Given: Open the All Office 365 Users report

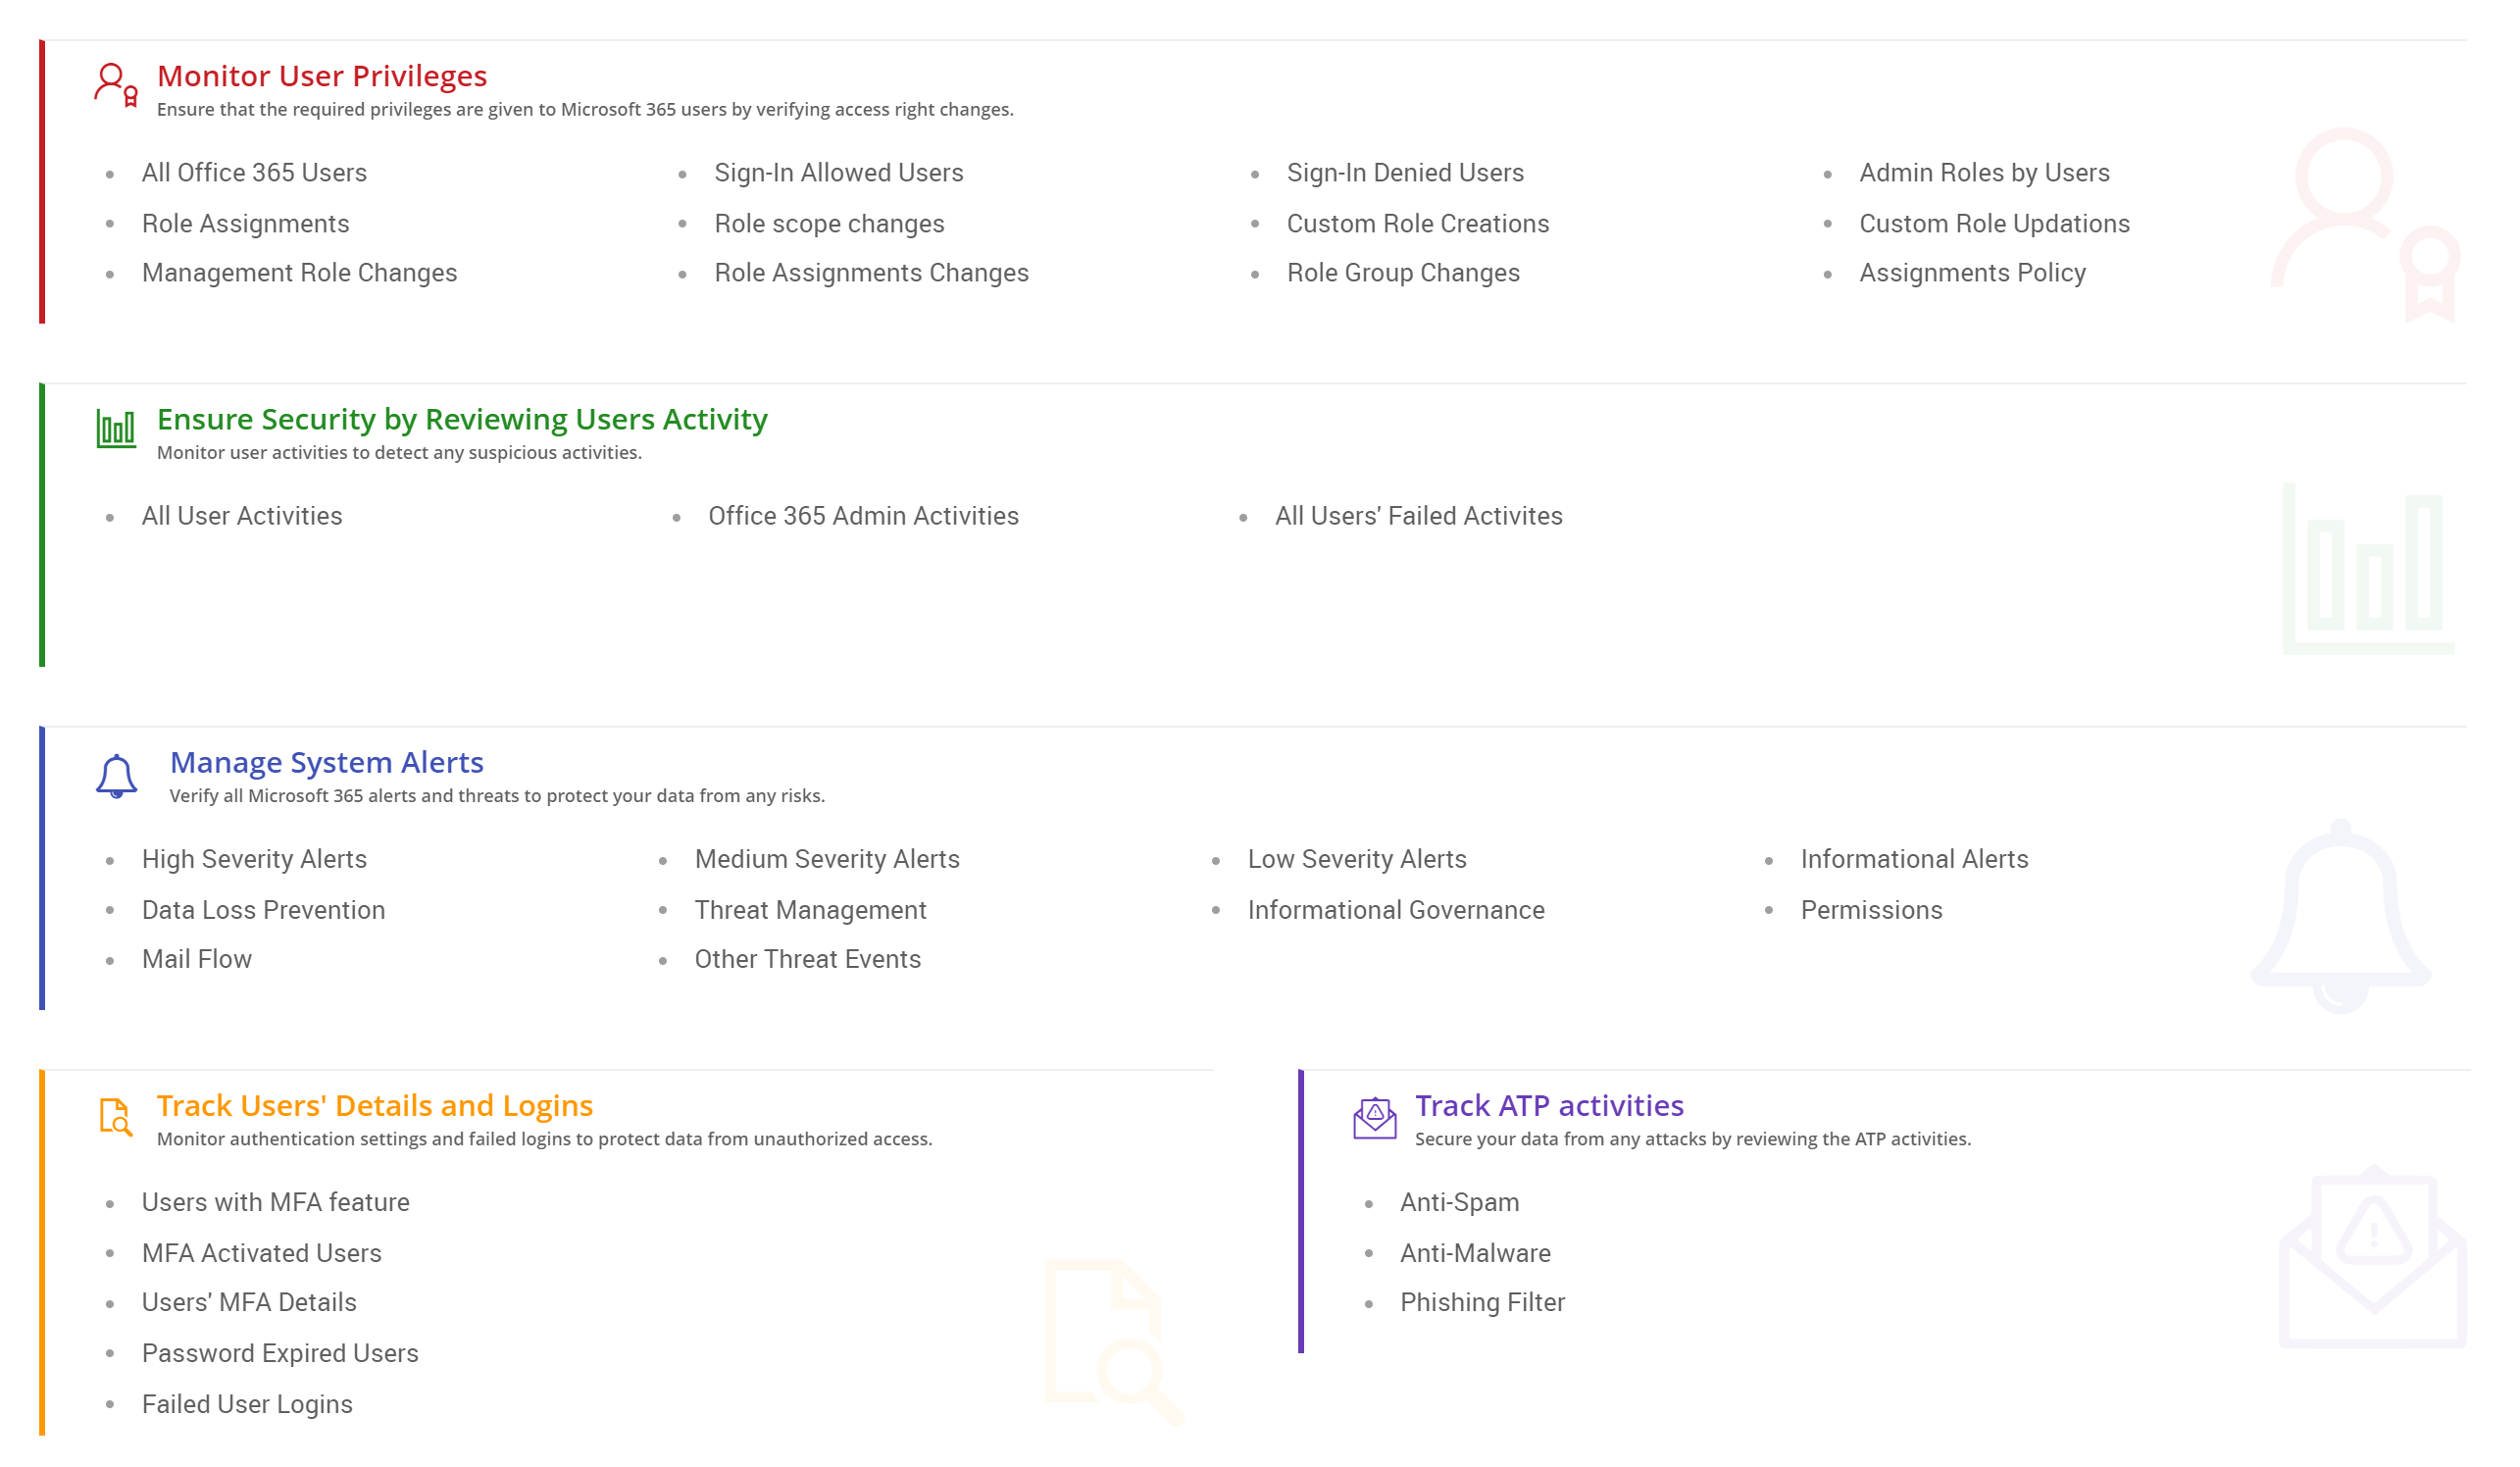Looking at the screenshot, I should [254, 173].
